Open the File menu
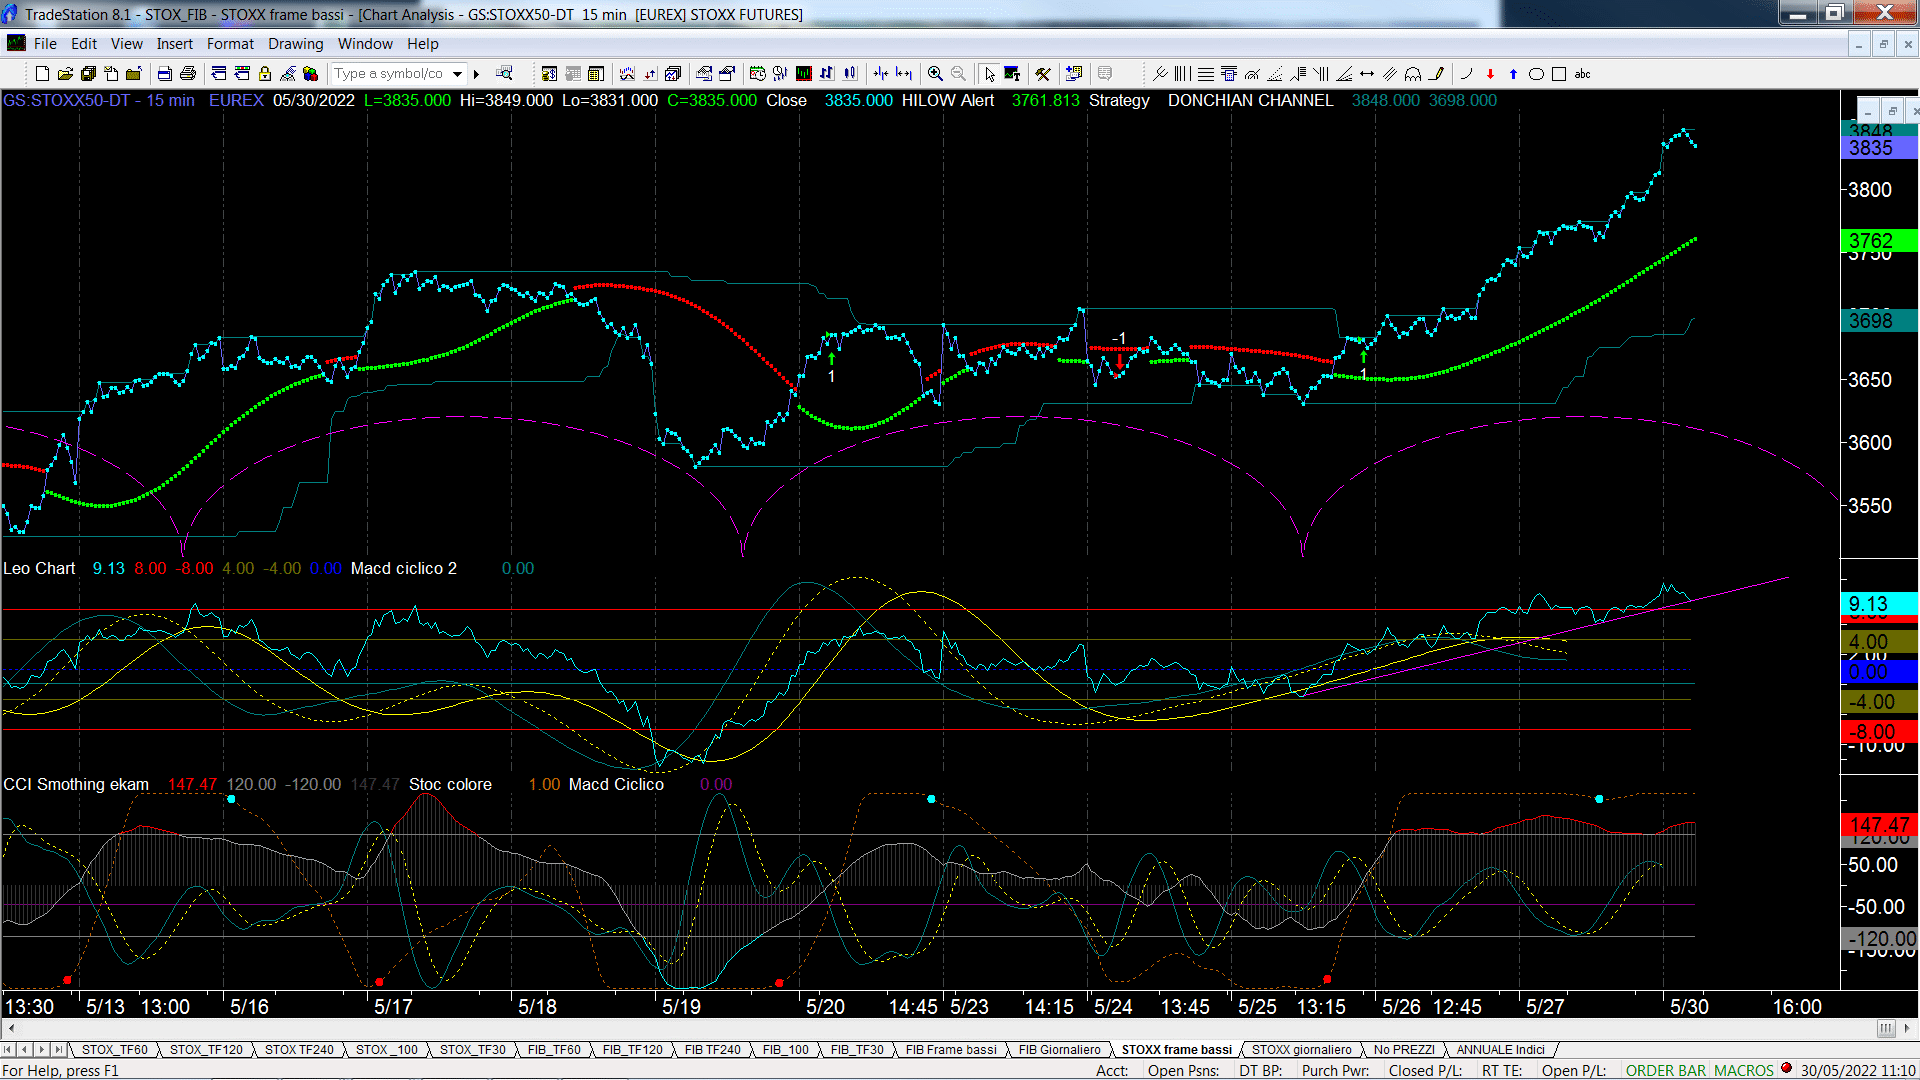Image resolution: width=1920 pixels, height=1080 pixels. tap(45, 44)
